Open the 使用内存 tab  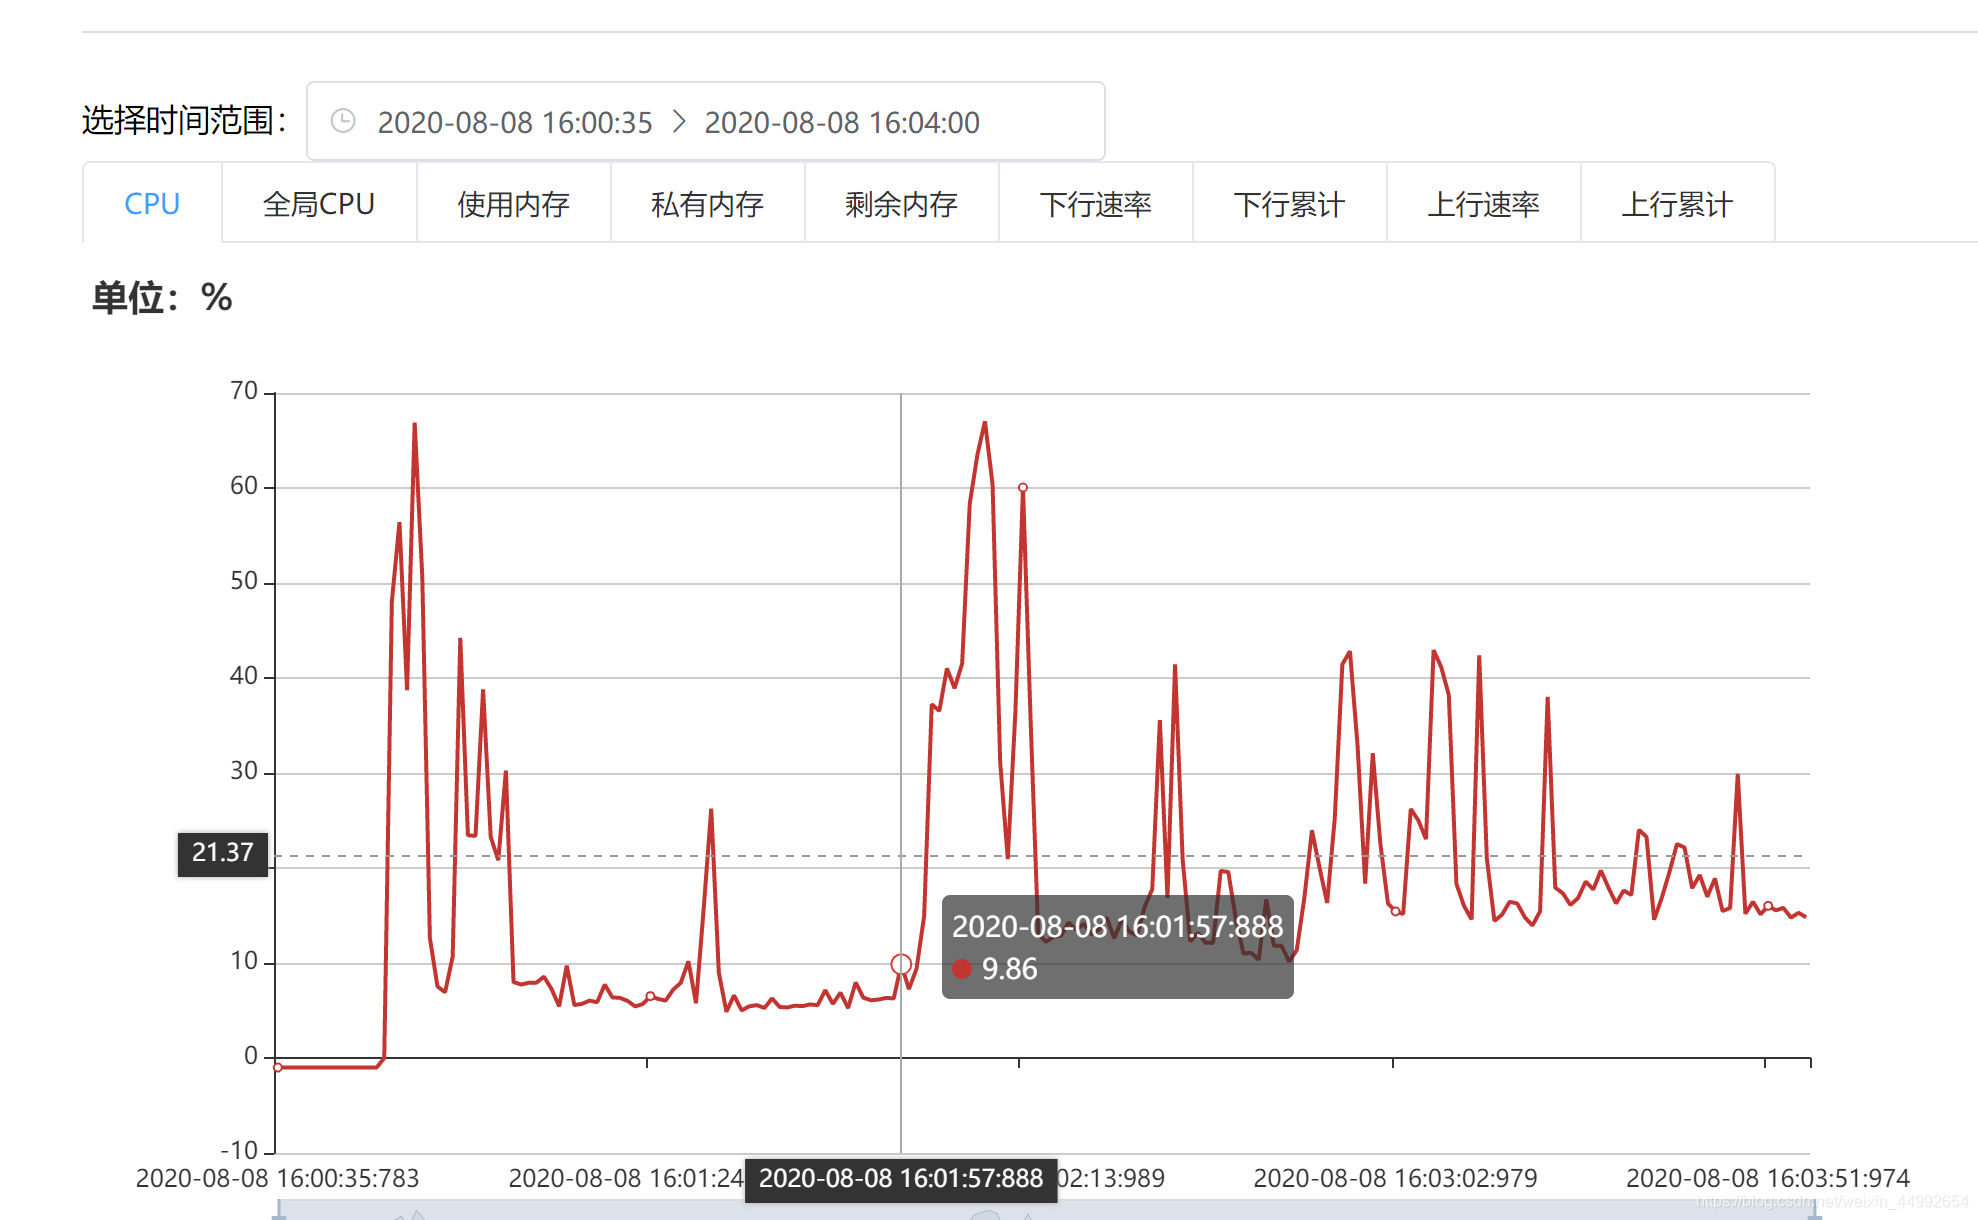click(513, 204)
